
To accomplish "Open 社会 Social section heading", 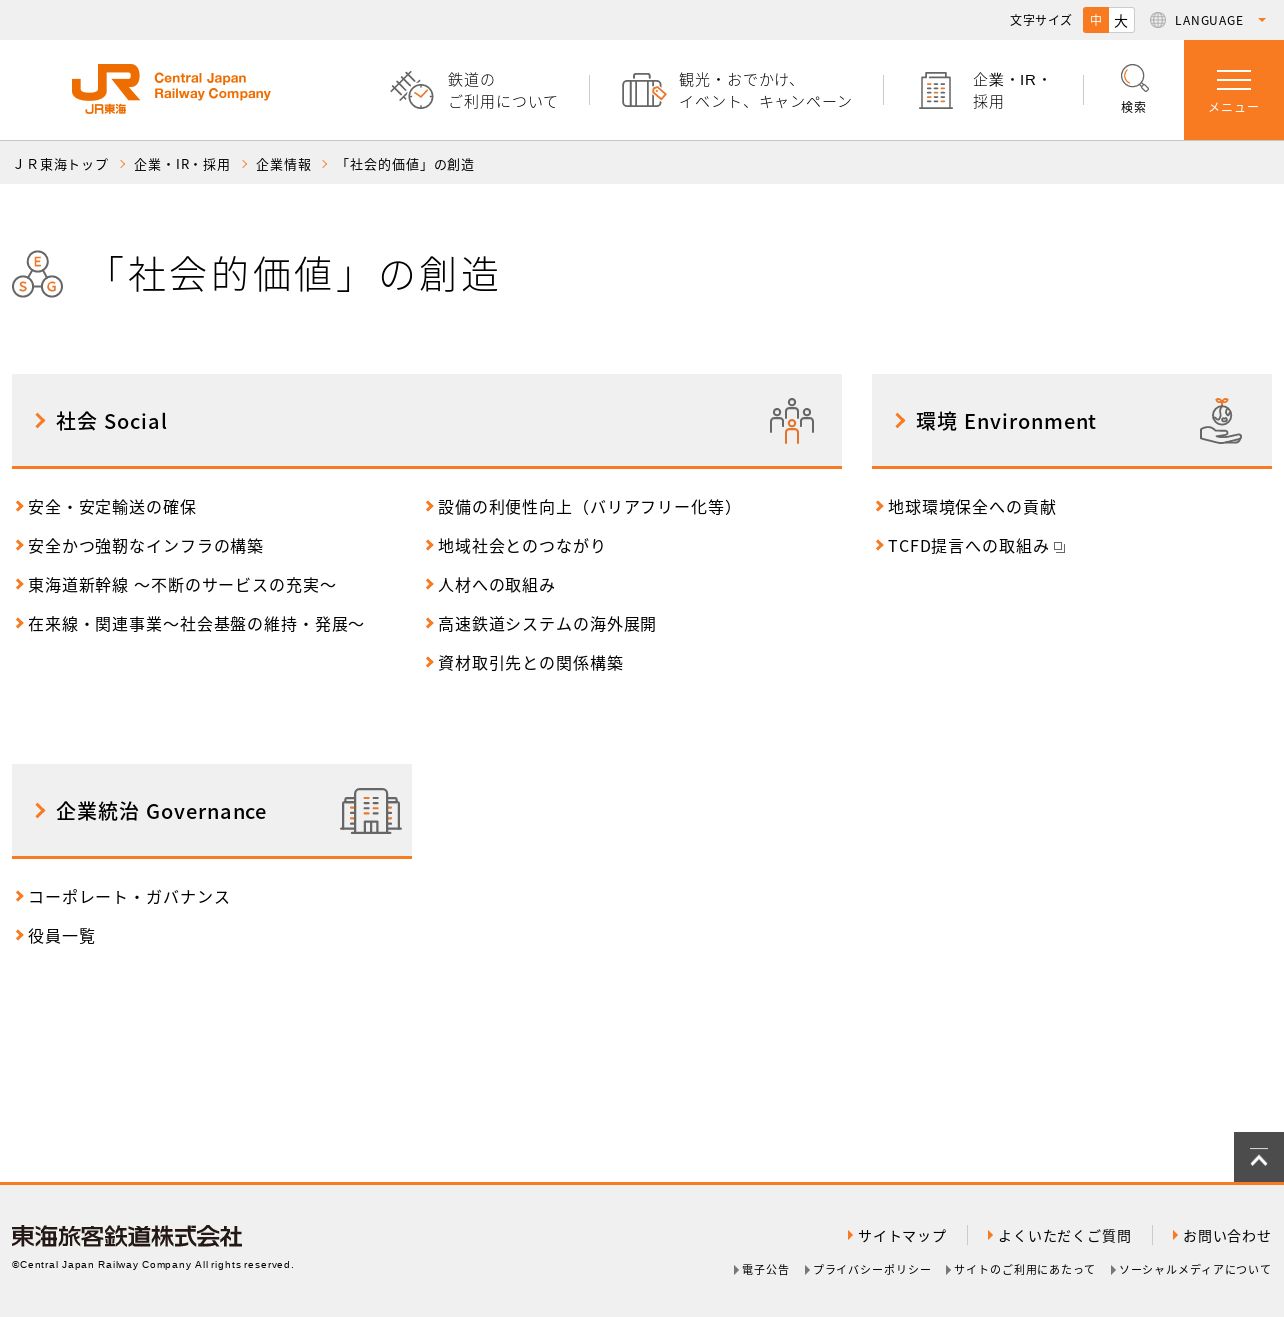I will pos(427,421).
